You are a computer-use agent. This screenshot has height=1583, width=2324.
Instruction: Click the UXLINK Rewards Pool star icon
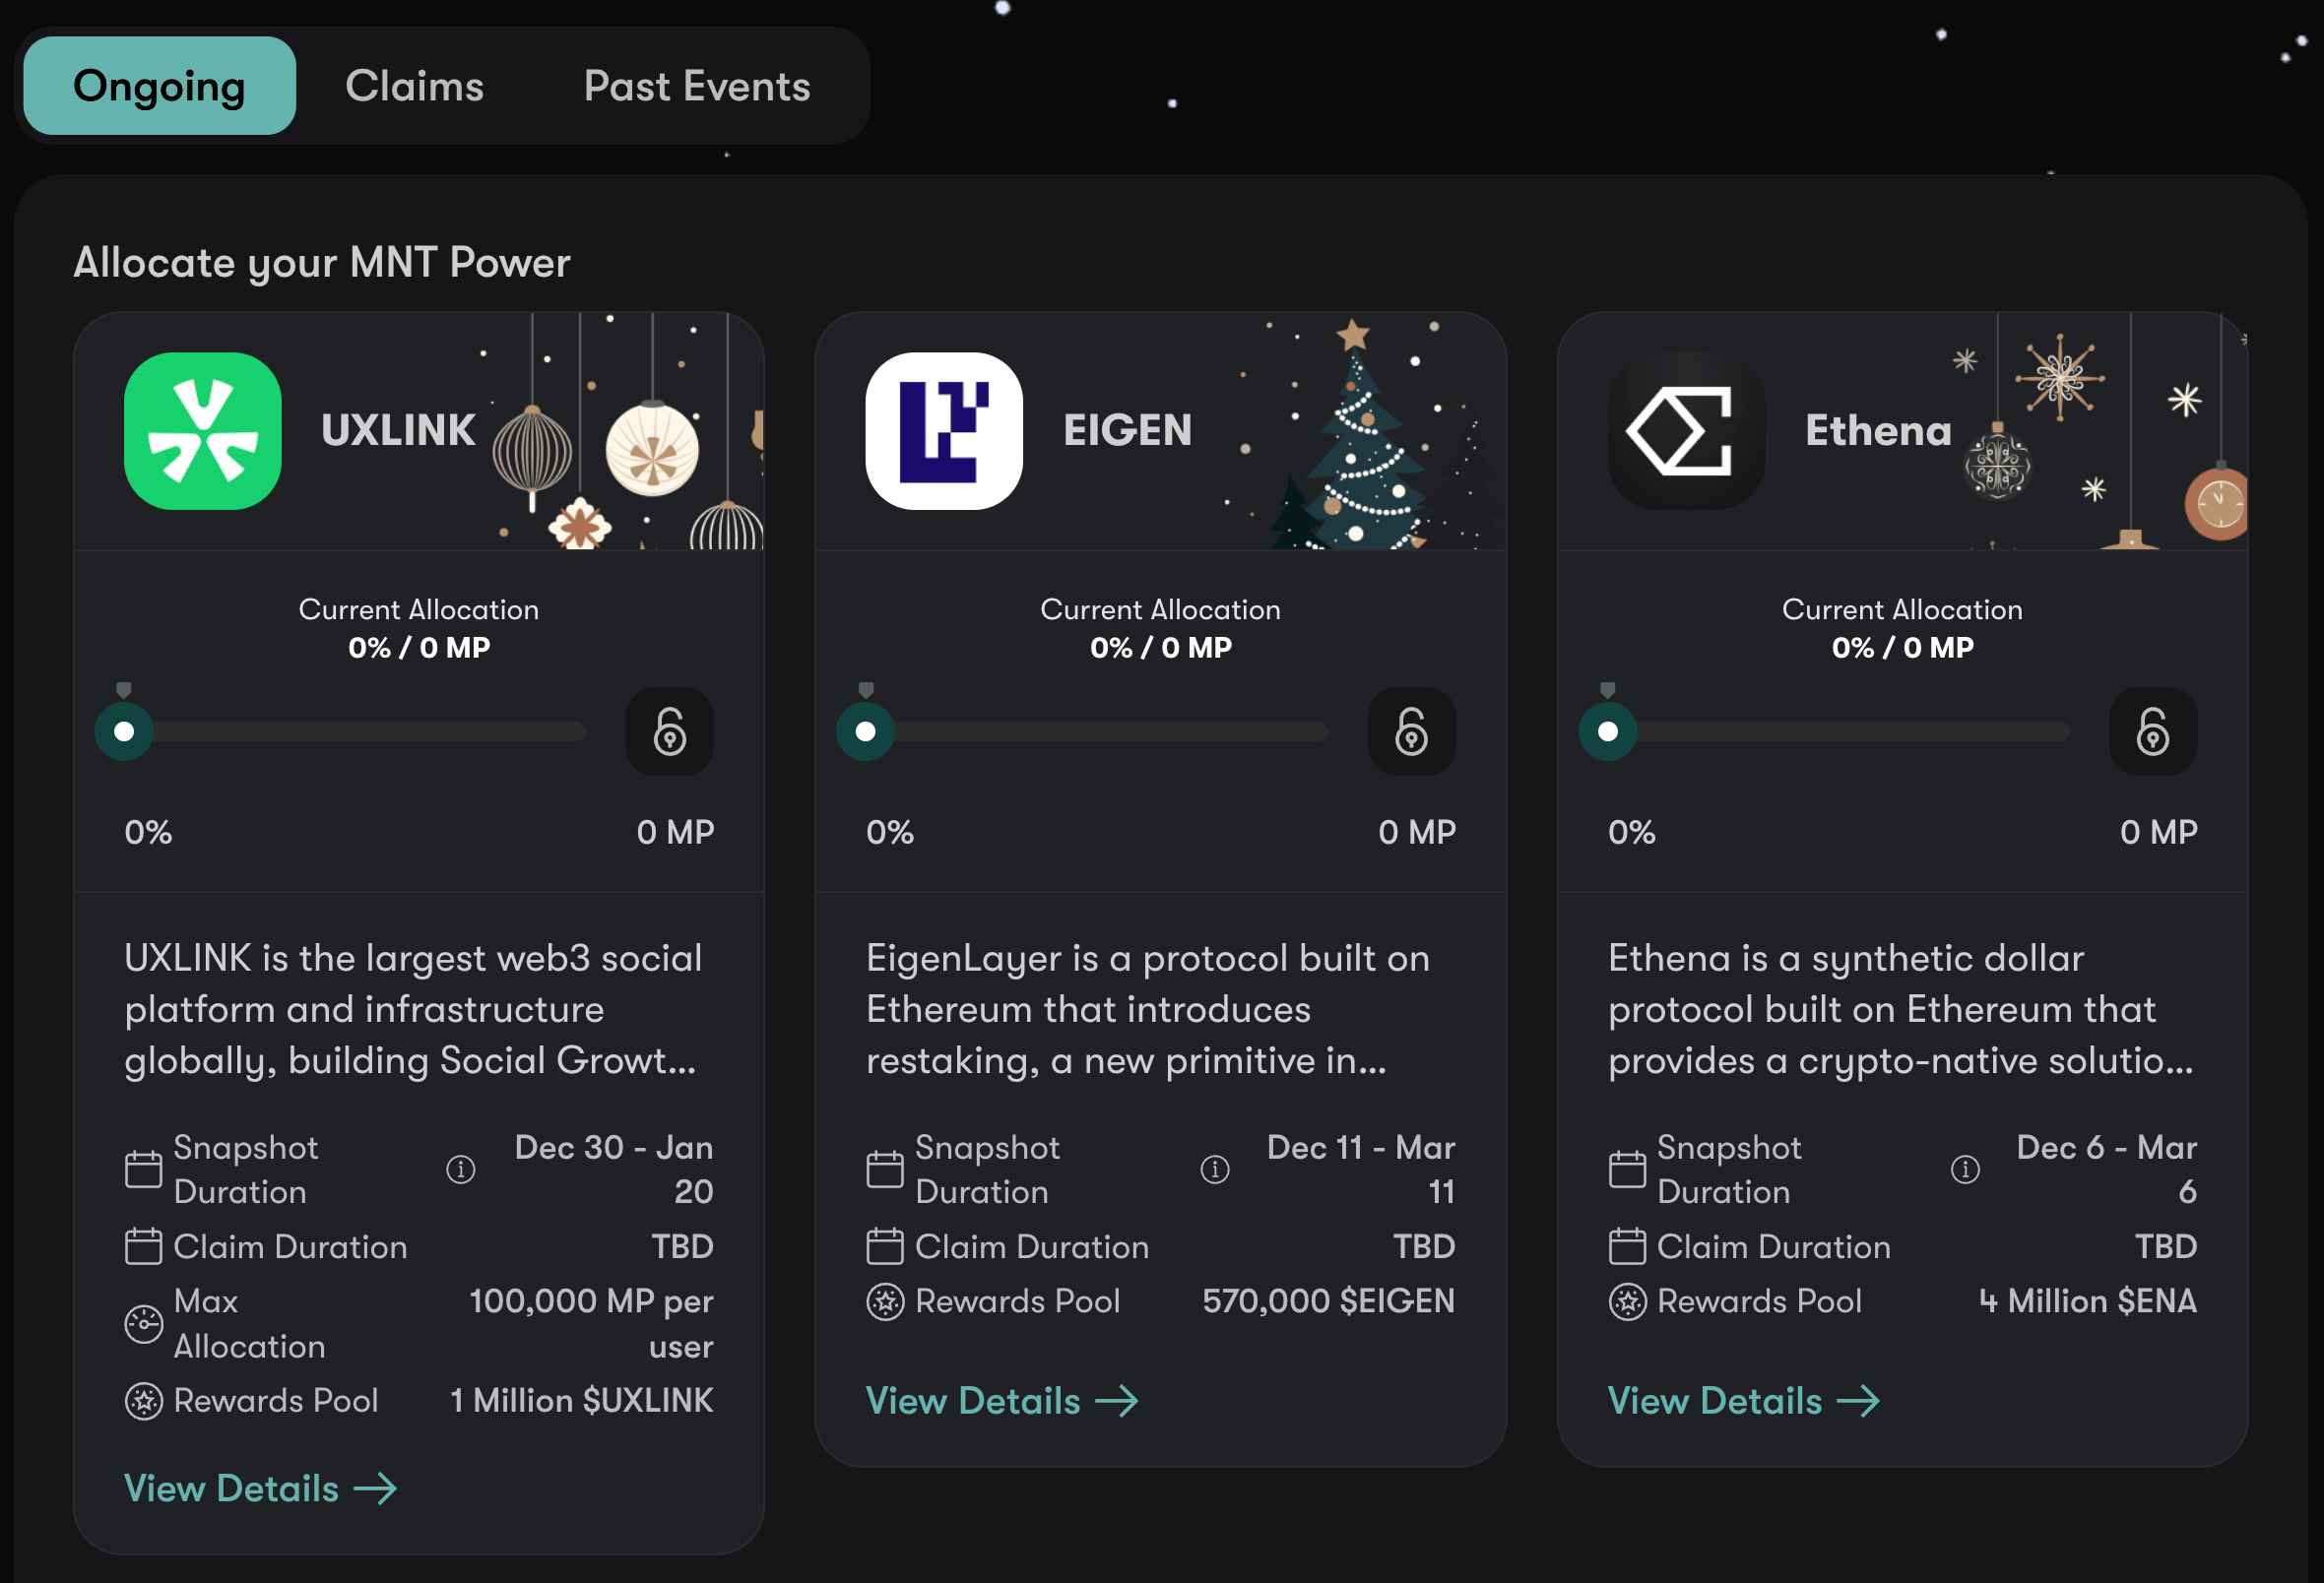click(x=143, y=1401)
